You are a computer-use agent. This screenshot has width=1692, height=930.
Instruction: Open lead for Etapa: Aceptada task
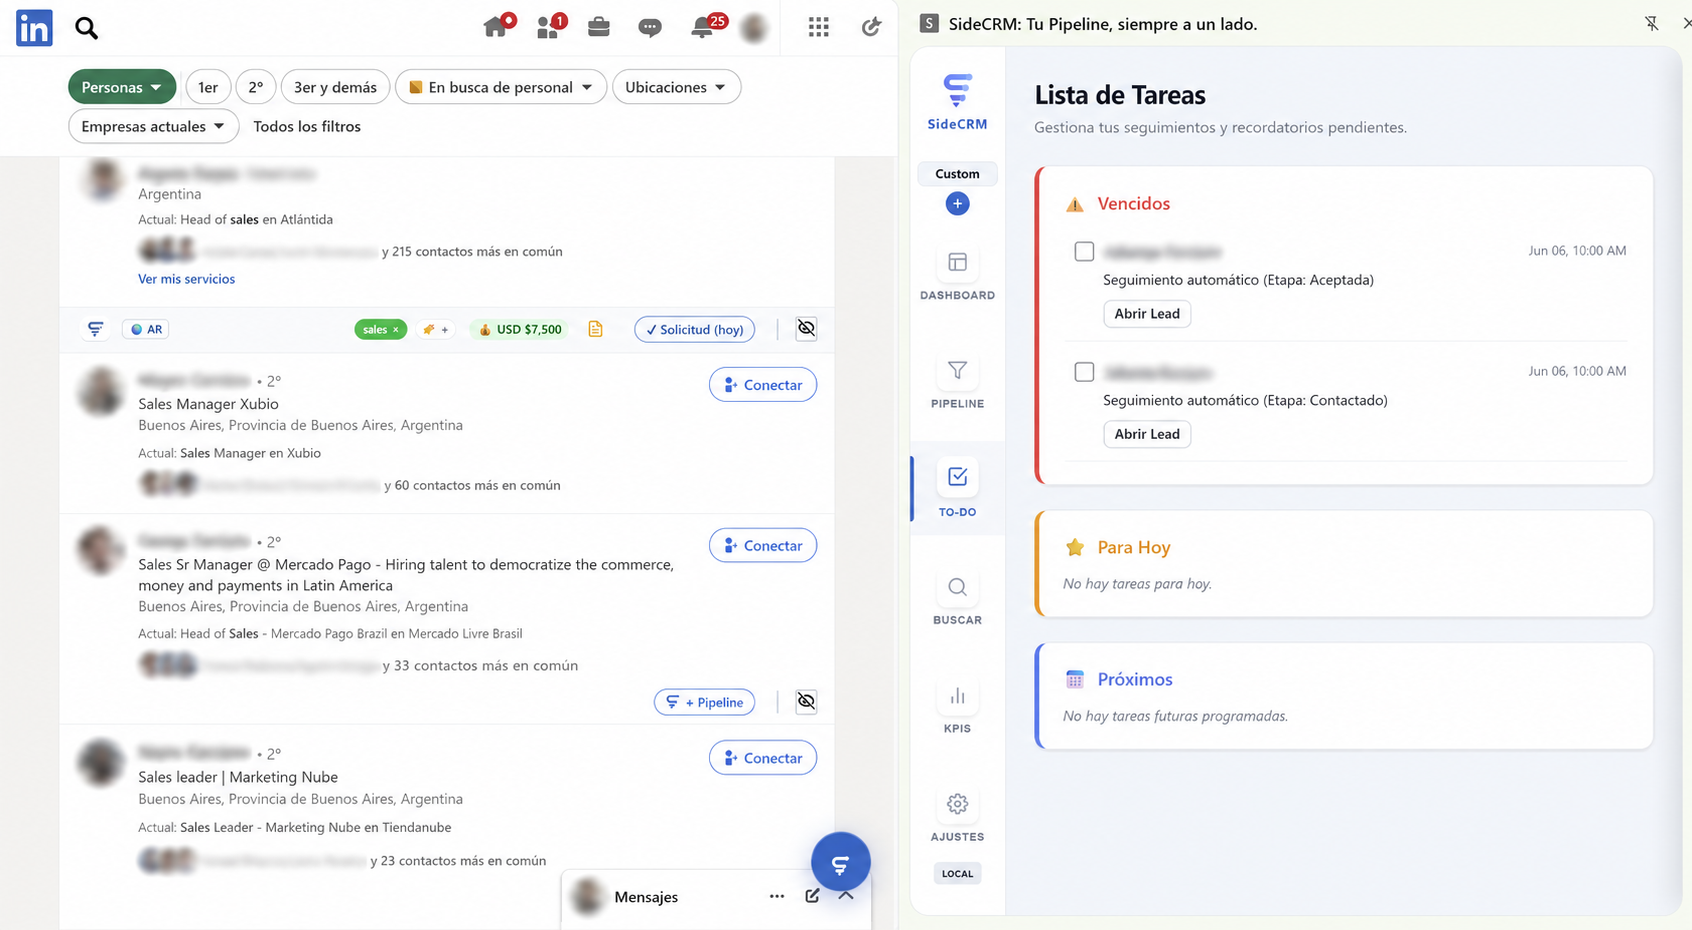[1147, 314]
